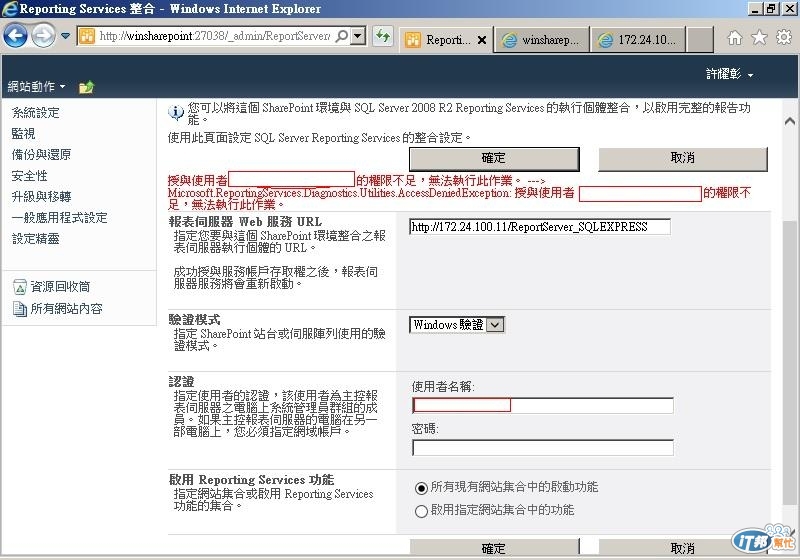Open Favorites star icon
This screenshot has height=560, width=800.
759,37
